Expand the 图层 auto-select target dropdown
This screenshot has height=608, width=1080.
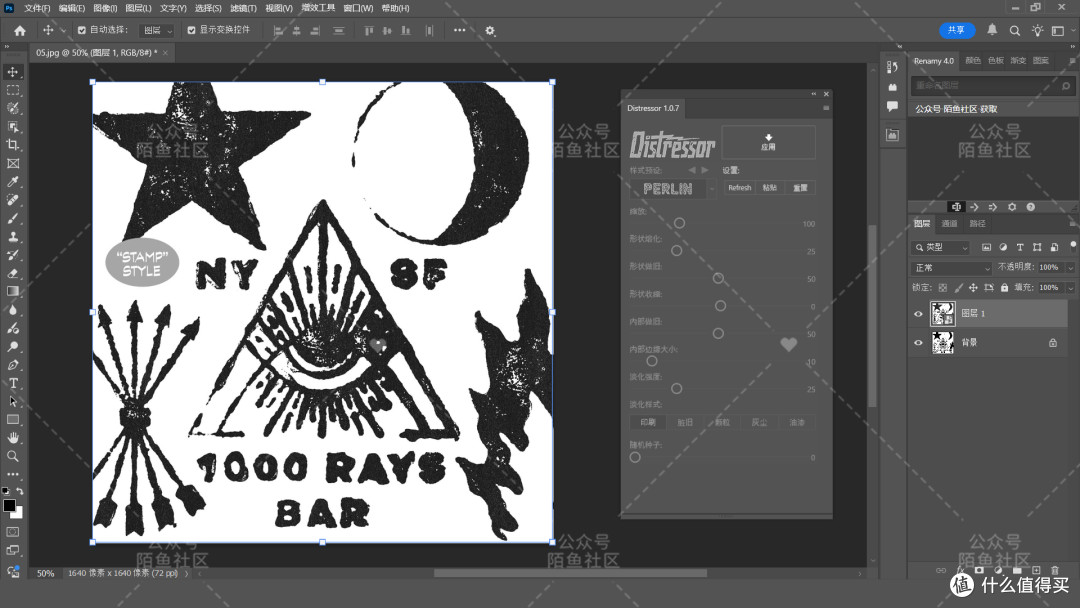[x=157, y=30]
